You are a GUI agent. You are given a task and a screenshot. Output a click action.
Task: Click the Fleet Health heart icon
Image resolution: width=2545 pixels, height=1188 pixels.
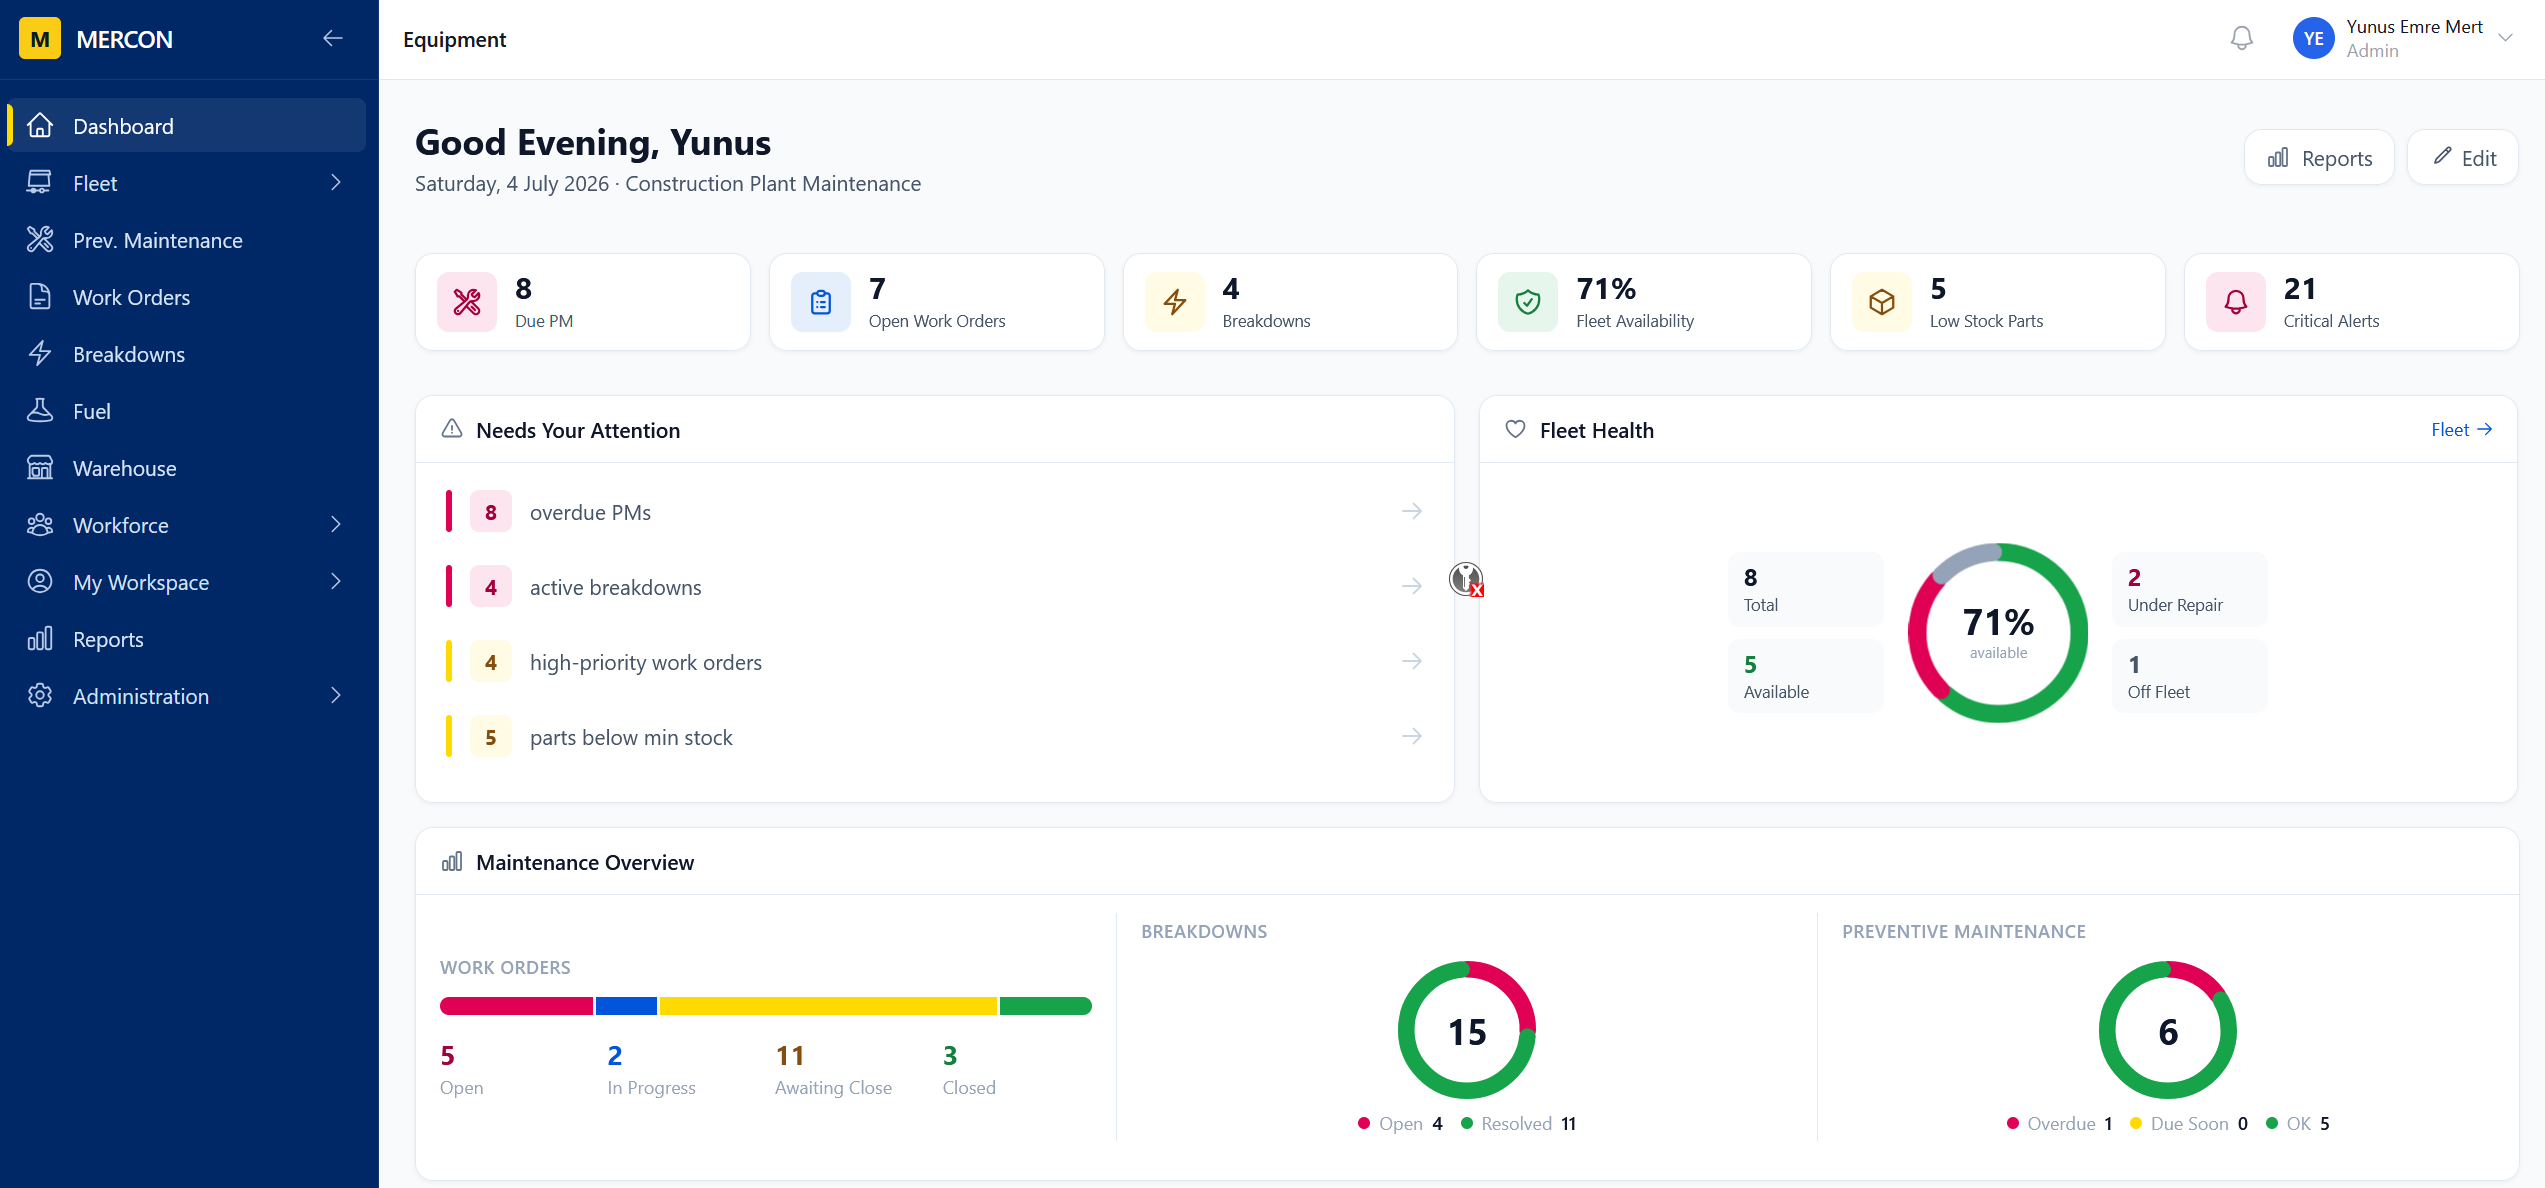point(1516,429)
